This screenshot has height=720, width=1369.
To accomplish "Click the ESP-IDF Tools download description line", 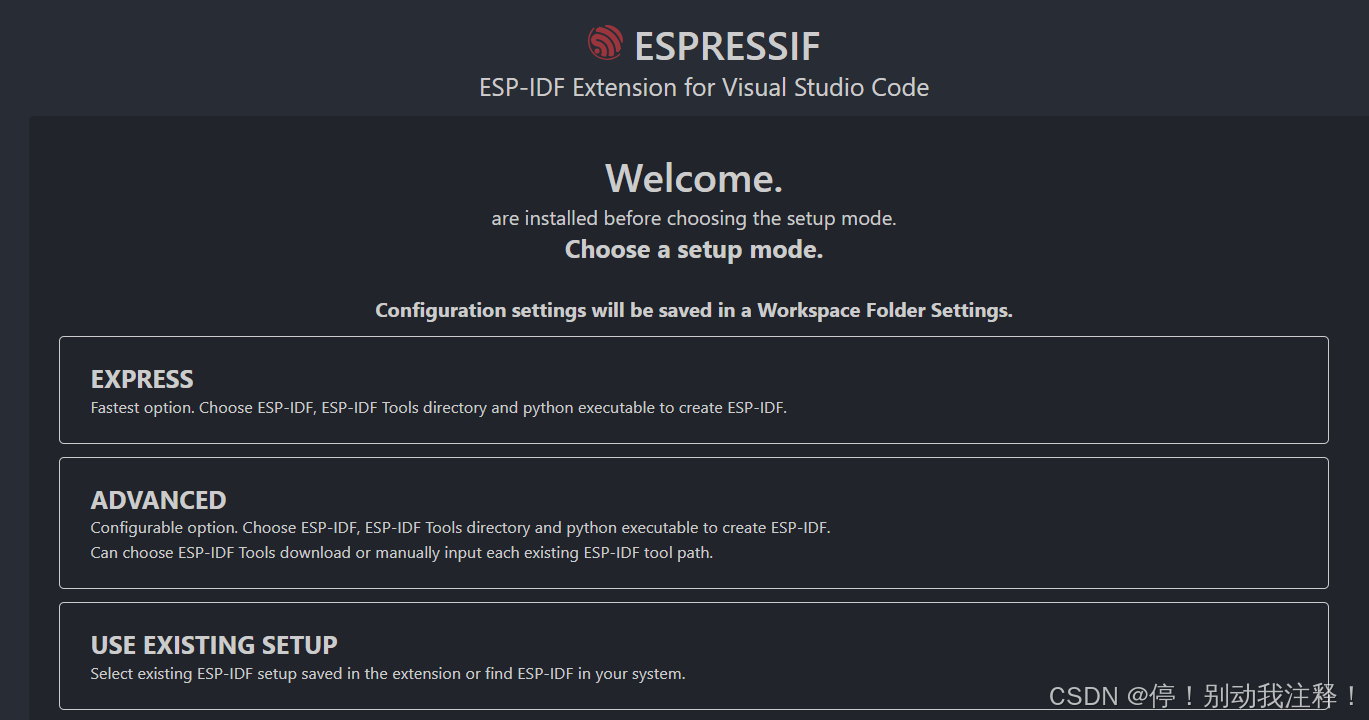I will pos(402,552).
